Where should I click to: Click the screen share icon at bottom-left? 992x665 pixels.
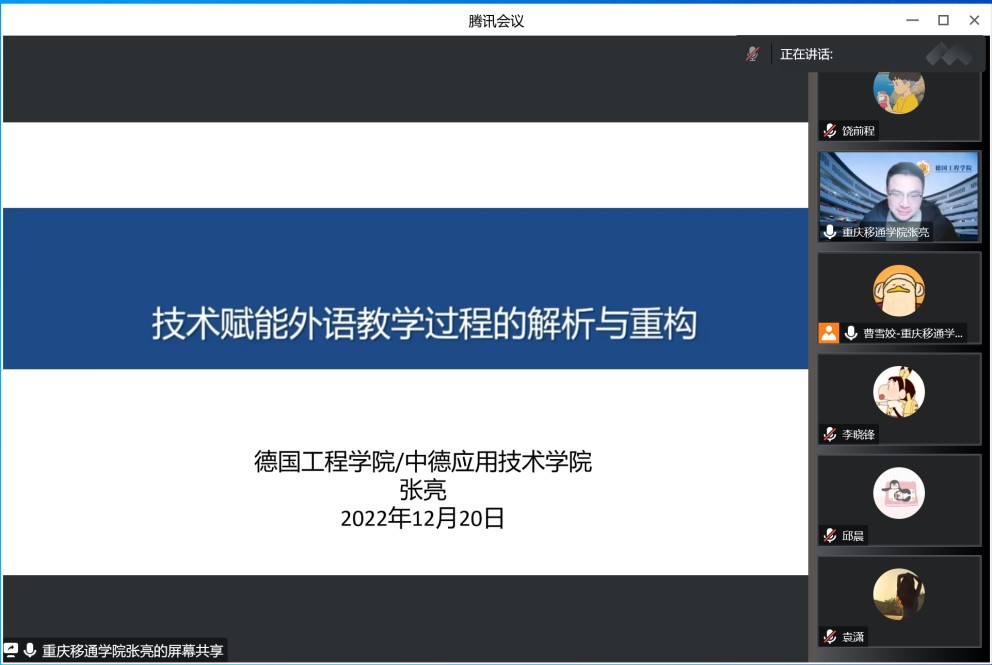[11, 650]
